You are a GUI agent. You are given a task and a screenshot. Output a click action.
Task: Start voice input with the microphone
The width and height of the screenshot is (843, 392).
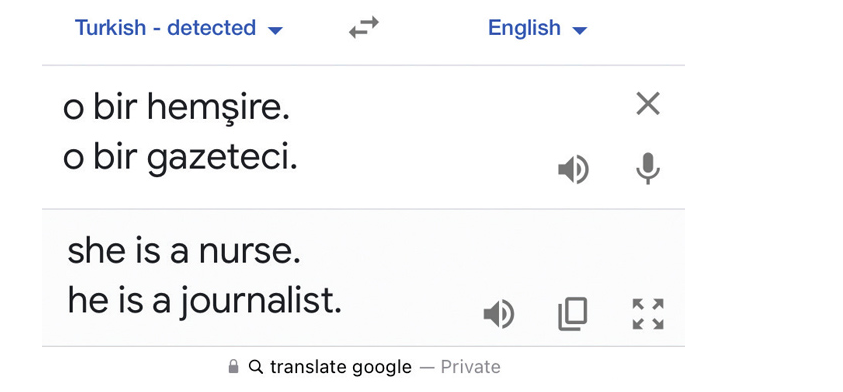(648, 168)
